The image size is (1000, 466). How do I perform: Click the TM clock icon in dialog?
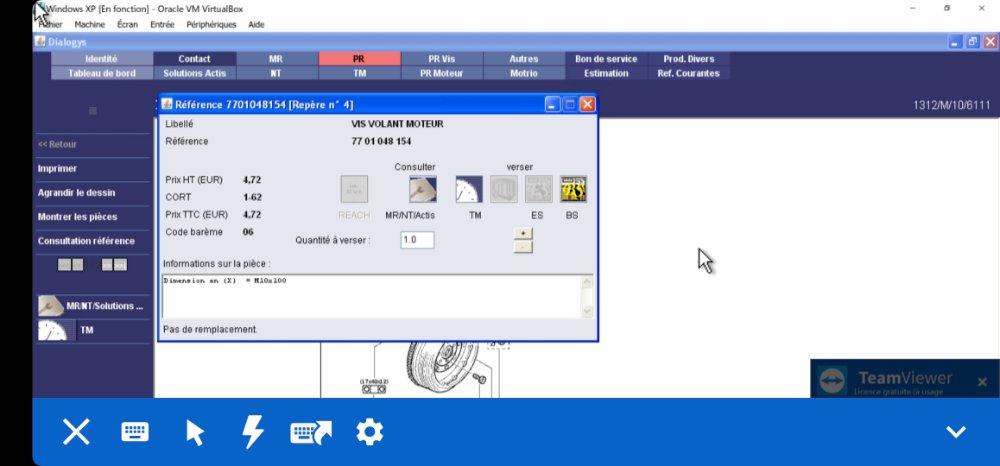[x=469, y=189]
